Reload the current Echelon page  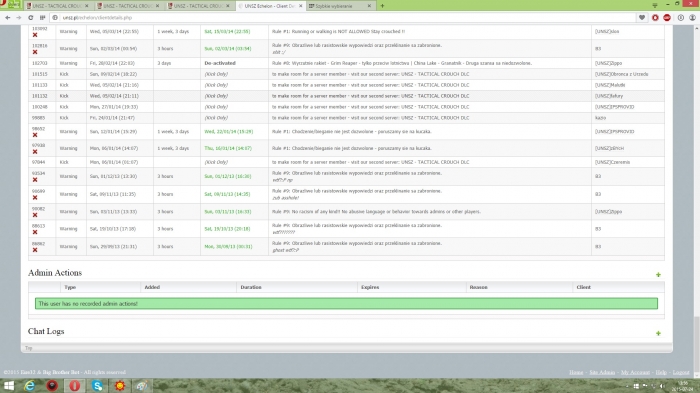(30, 17)
